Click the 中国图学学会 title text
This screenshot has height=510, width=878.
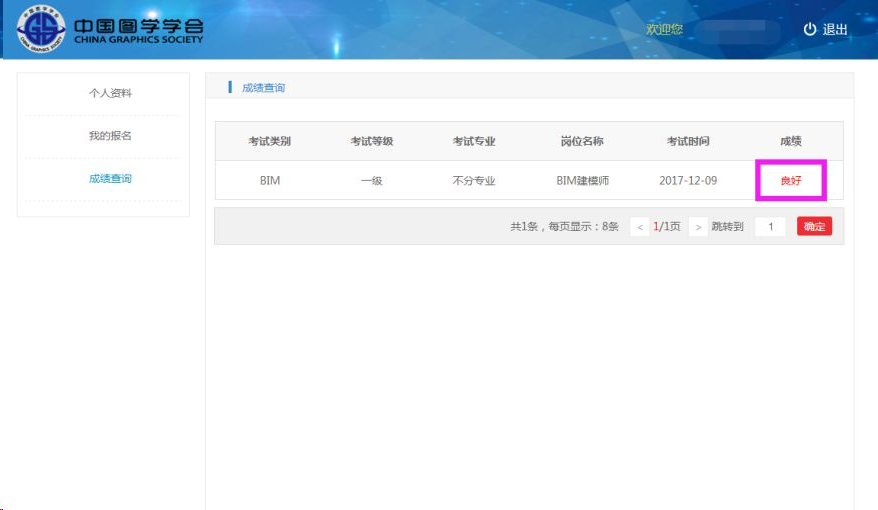coord(138,26)
